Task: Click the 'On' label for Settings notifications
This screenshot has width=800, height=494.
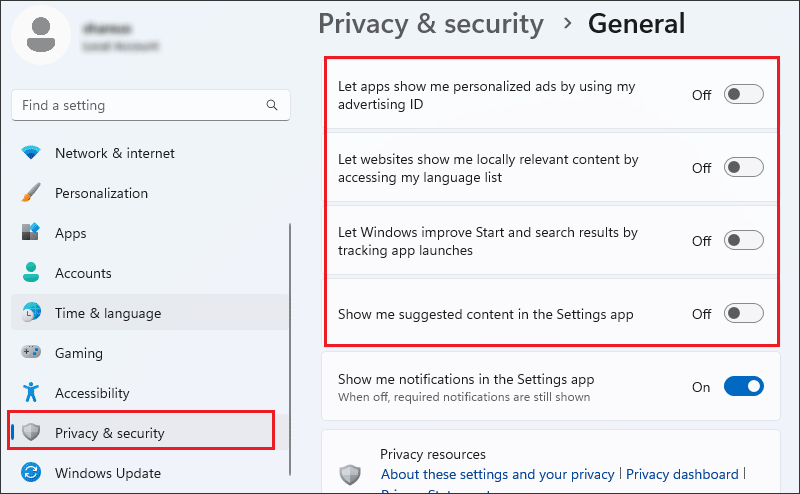Action: tap(701, 387)
